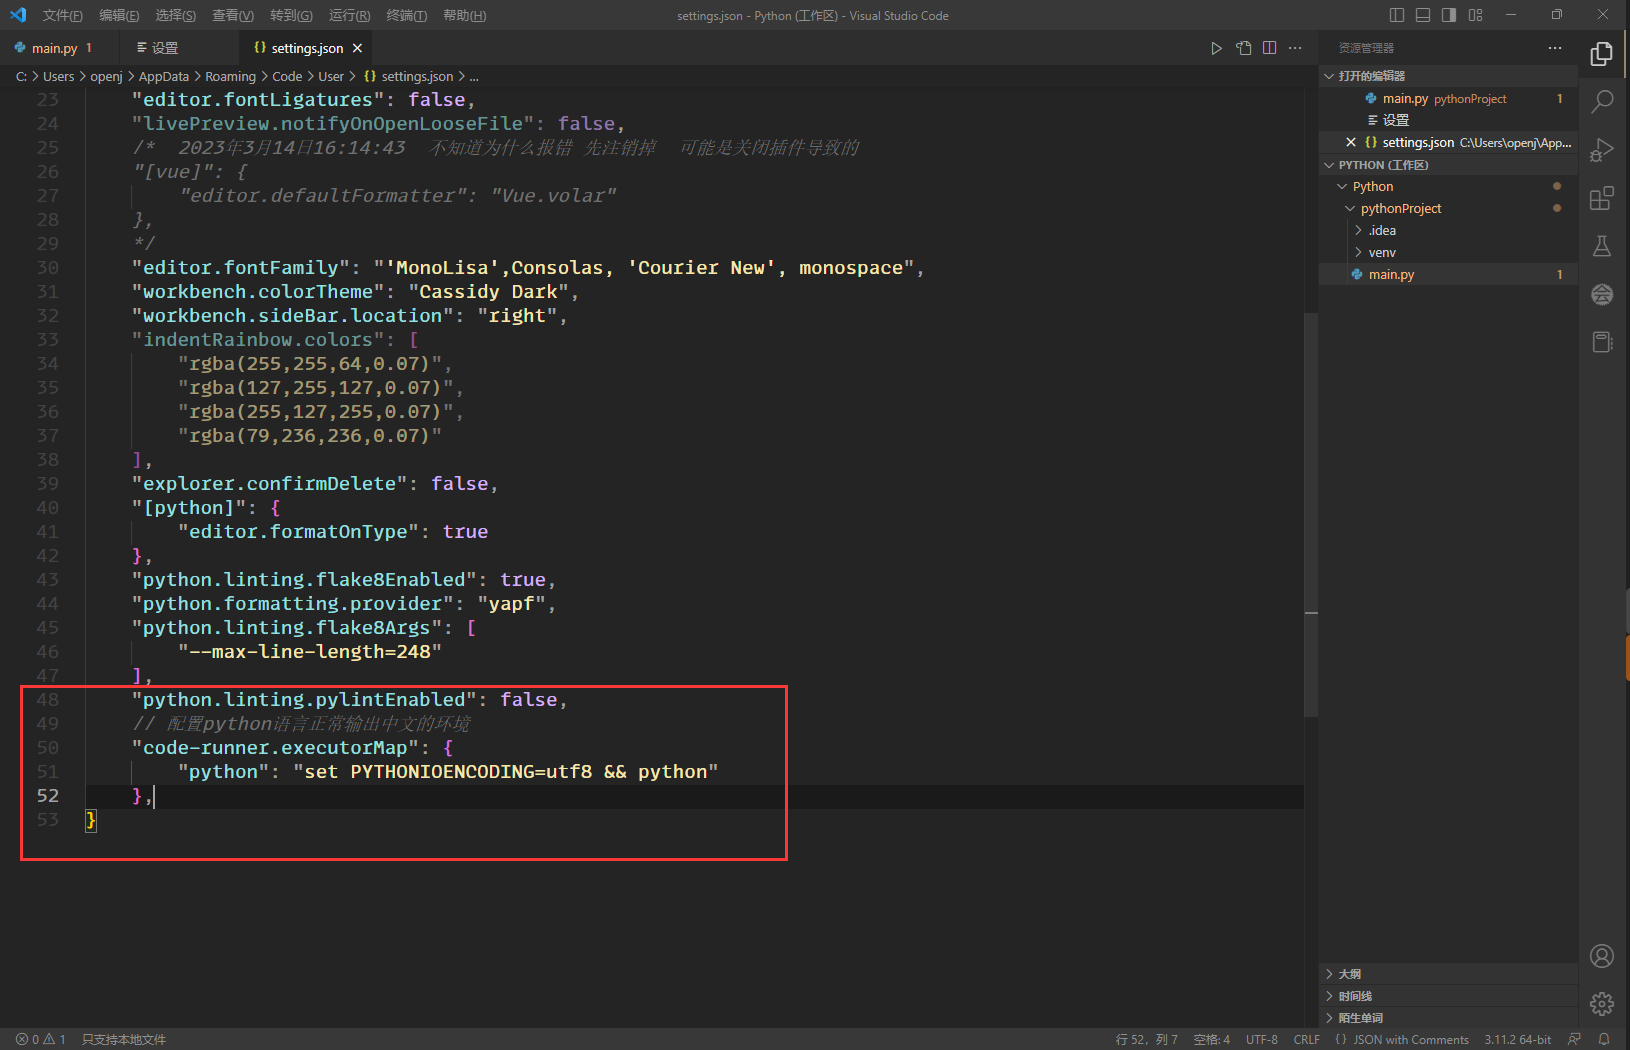Collapse the Python root folder
Viewport: 1630px width, 1050px height.
[x=1448, y=187]
